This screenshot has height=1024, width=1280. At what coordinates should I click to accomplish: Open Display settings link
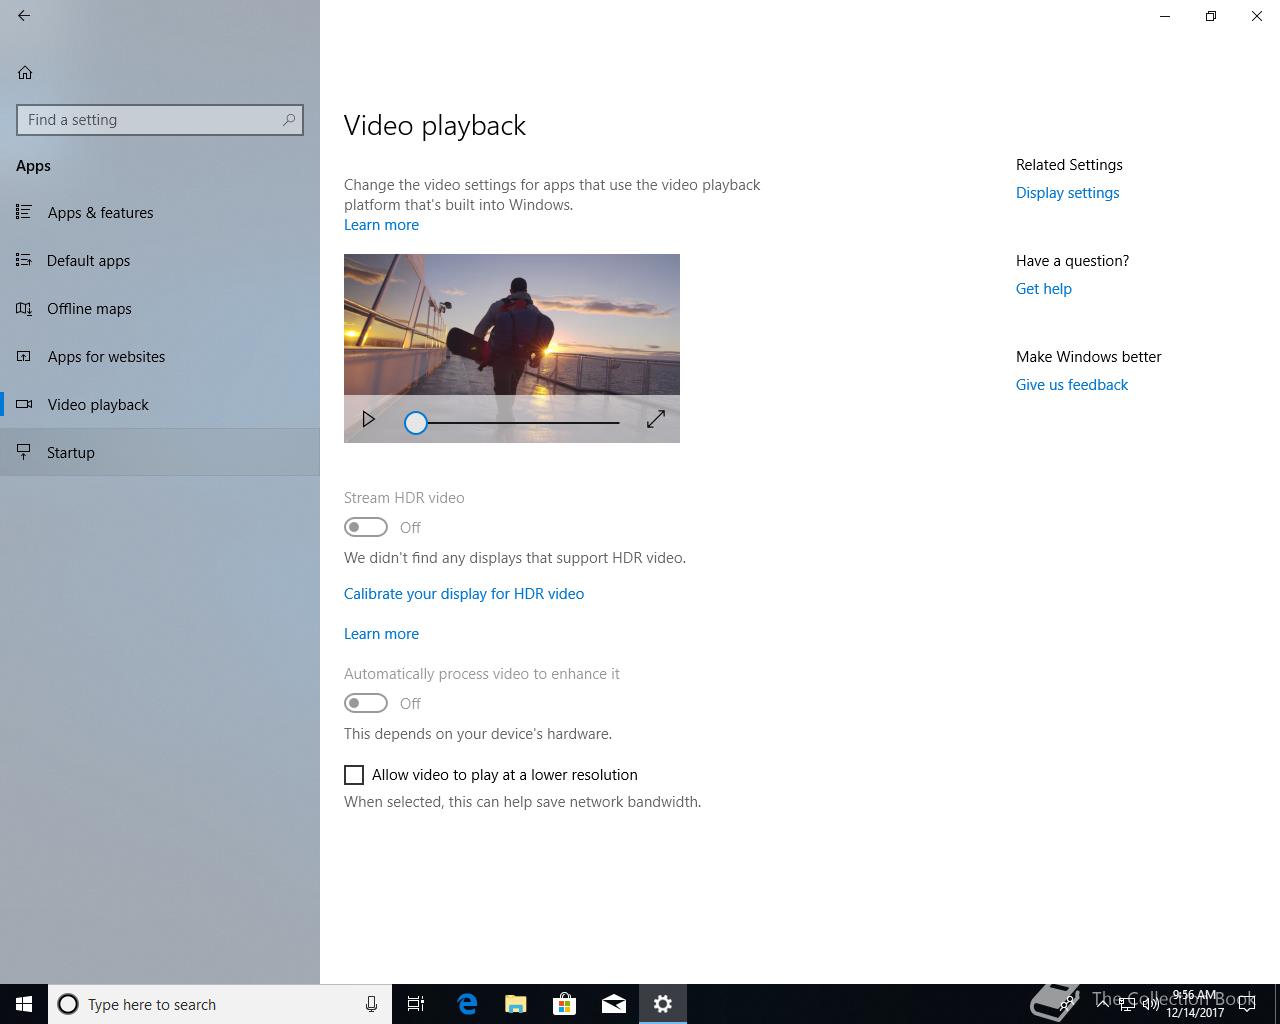(1067, 193)
